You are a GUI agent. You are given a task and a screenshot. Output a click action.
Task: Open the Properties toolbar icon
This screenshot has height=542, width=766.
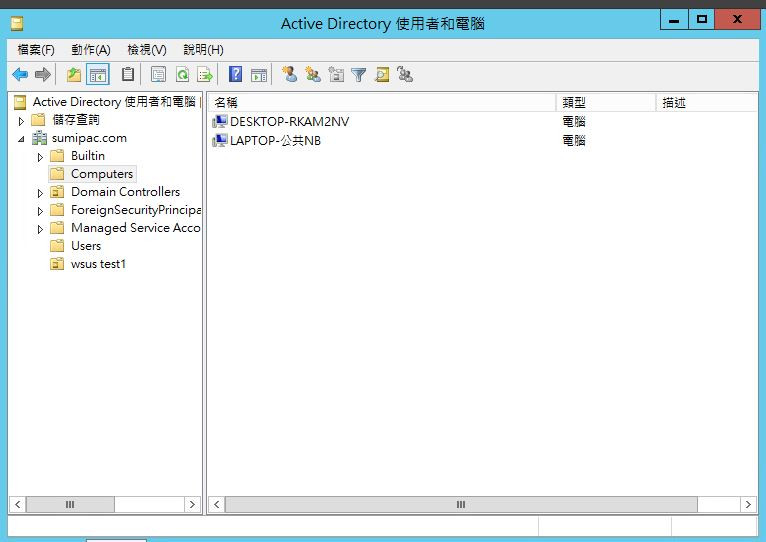click(x=158, y=75)
